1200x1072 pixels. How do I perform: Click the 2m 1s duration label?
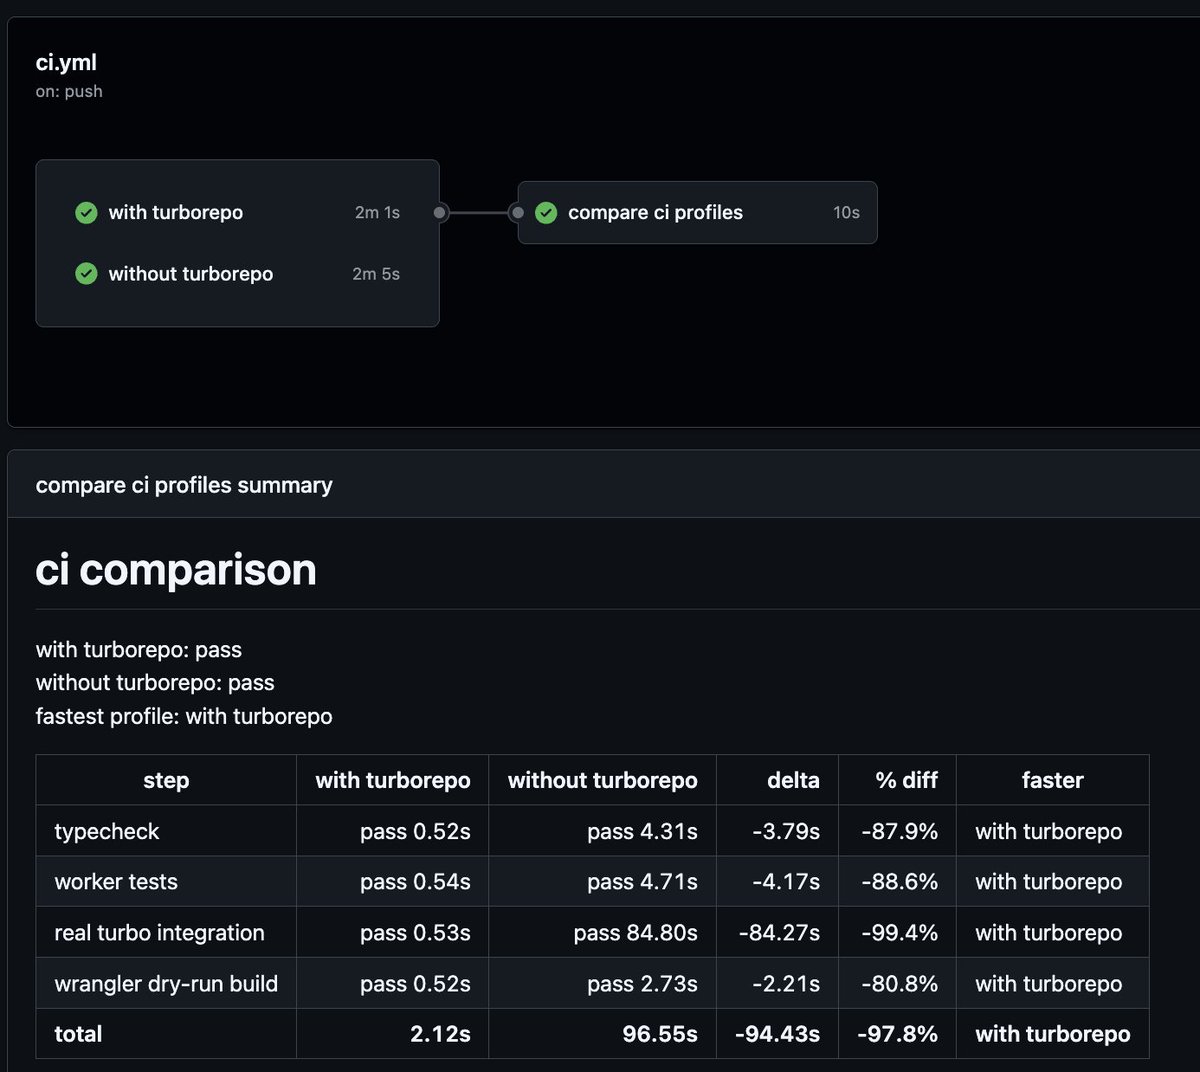coord(377,212)
